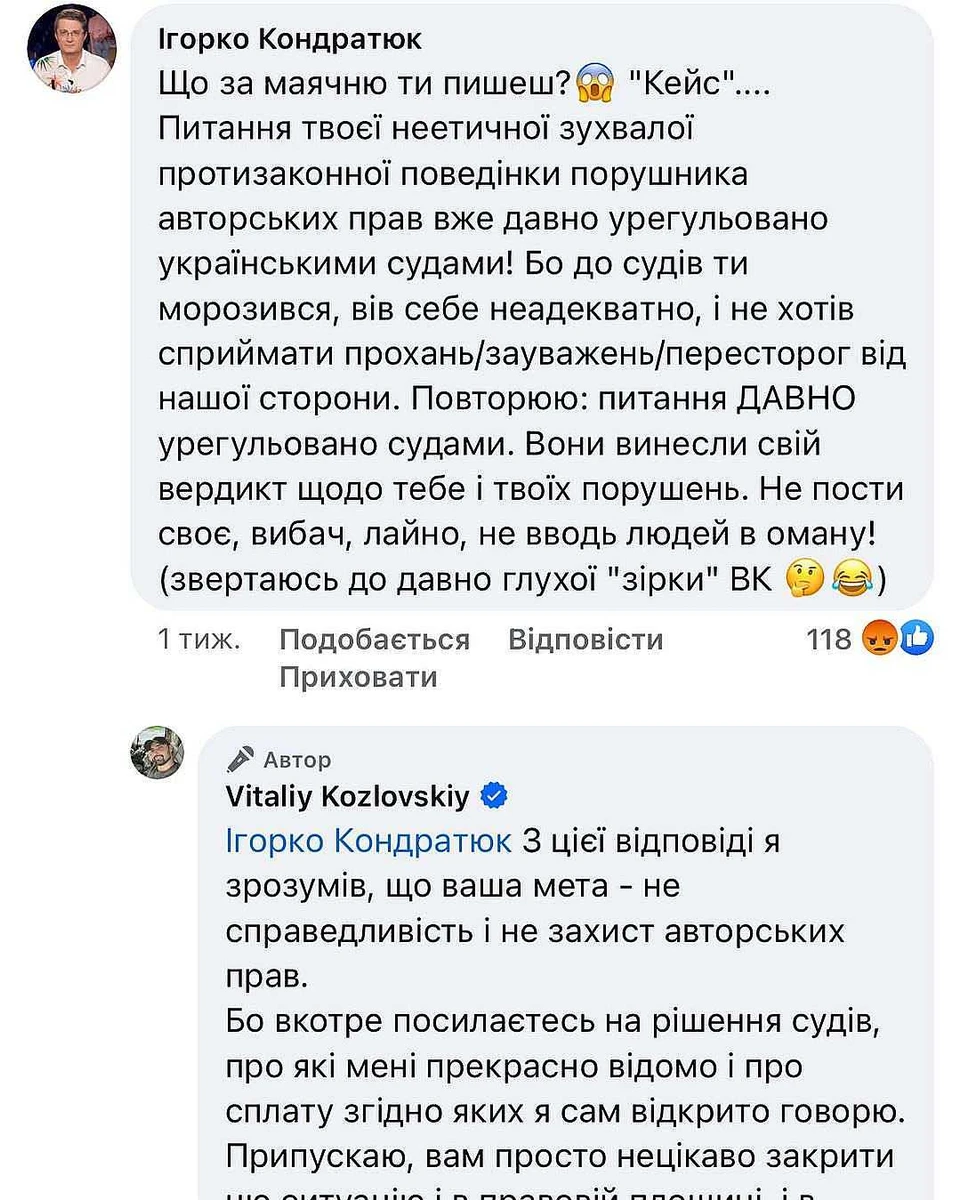
Task: Click the author name Vitaliy Kozlovskiy
Action: (x=352, y=795)
